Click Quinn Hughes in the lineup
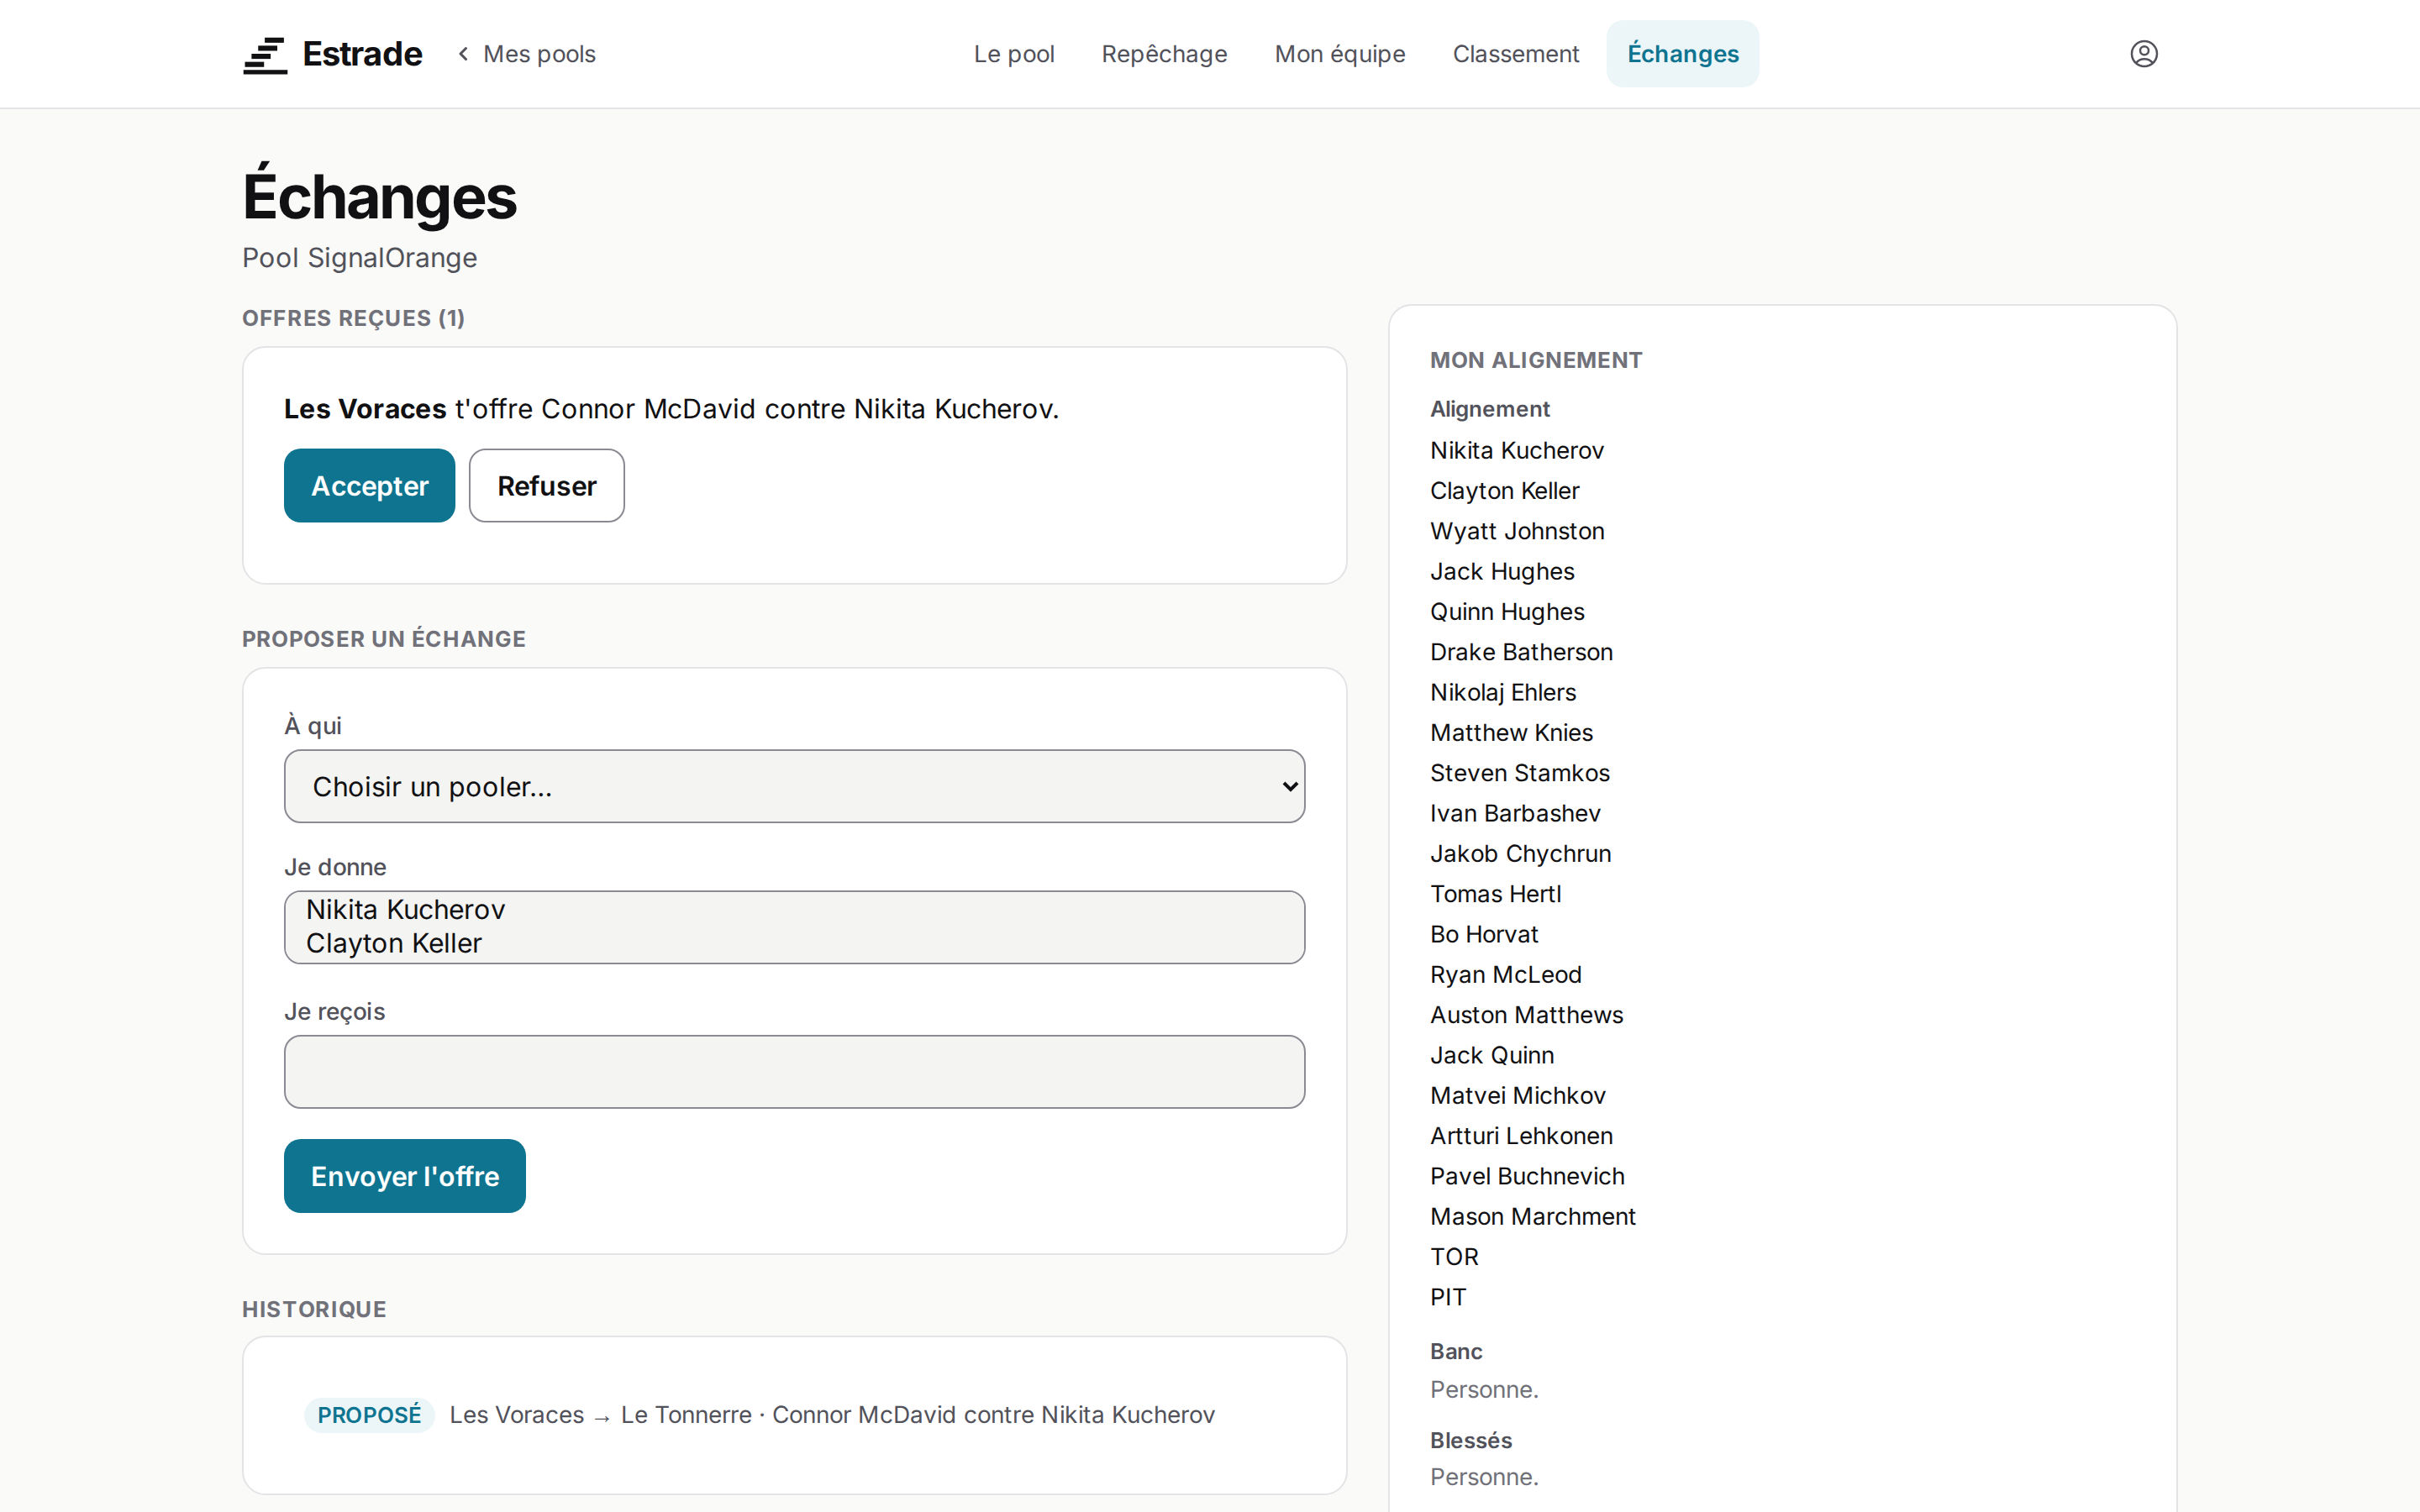Image resolution: width=2420 pixels, height=1512 pixels. tap(1507, 612)
